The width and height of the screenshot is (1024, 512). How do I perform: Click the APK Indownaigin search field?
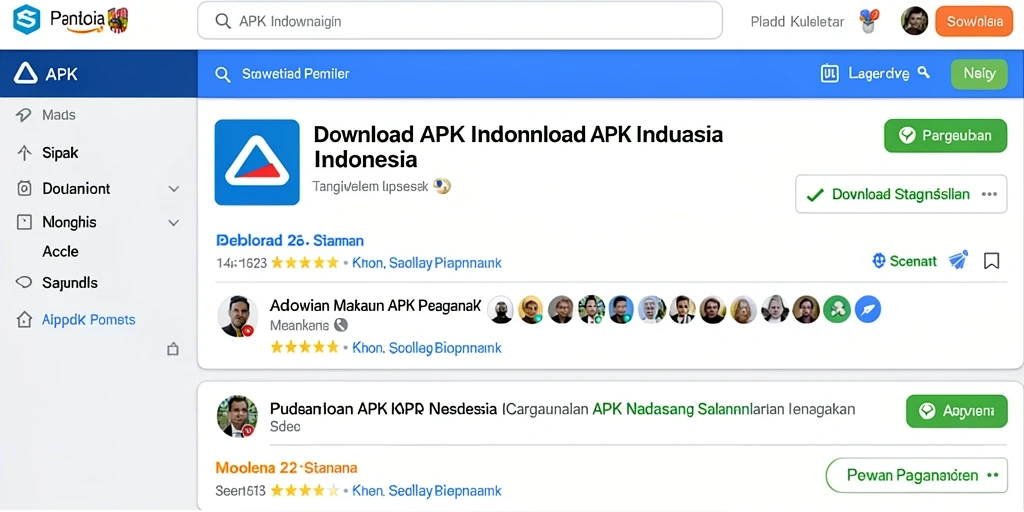460,21
